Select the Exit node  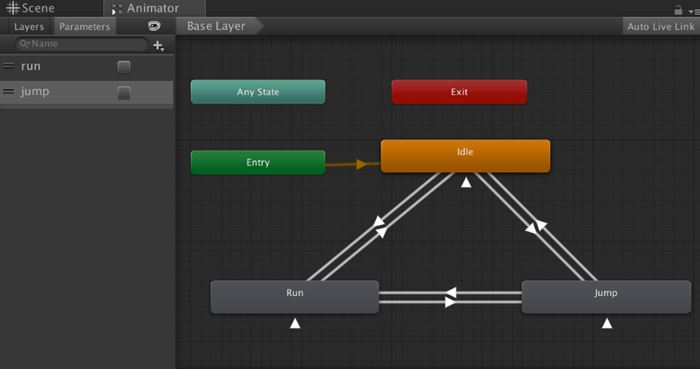pyautogui.click(x=459, y=92)
